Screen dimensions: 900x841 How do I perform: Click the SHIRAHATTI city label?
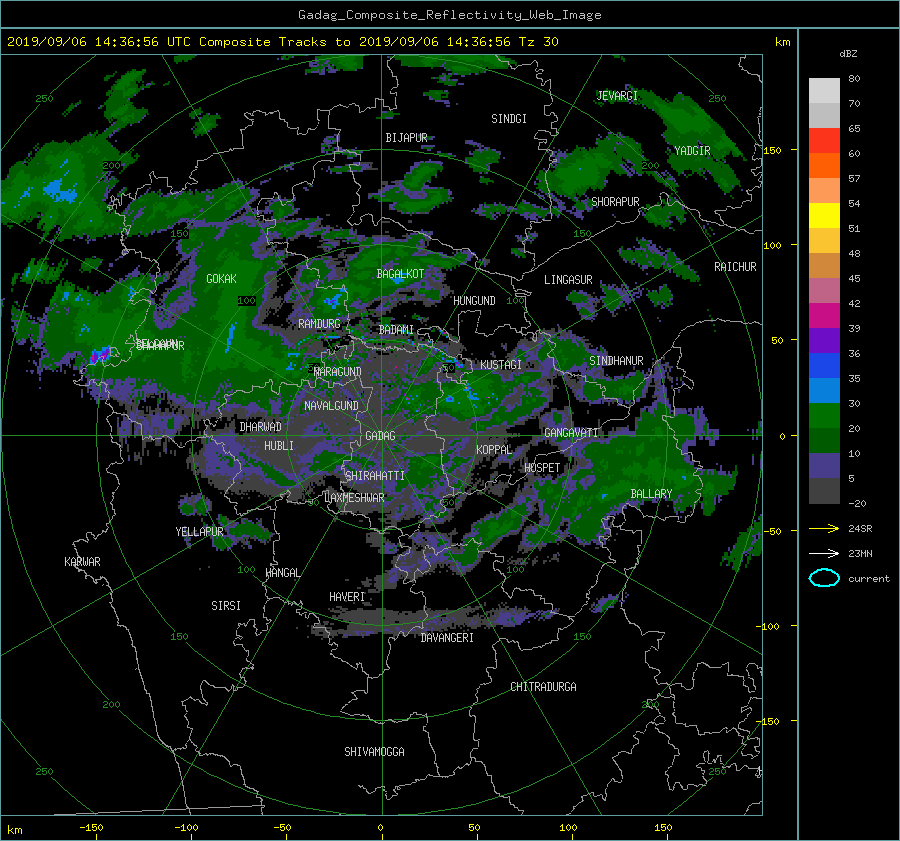pos(375,476)
